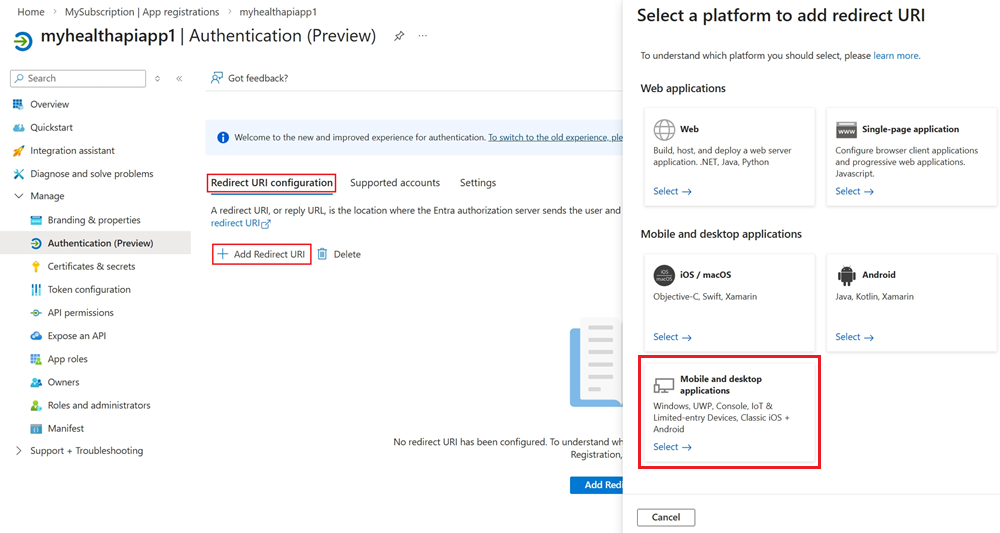Click the Delete trash icon
Viewport: 1000px width, 533px height.
322,254
